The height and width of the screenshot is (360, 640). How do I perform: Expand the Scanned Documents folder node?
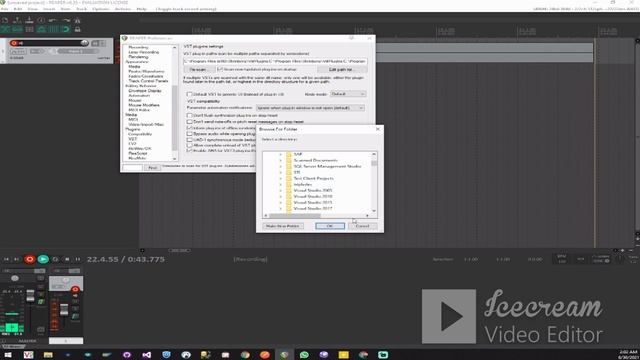[x=280, y=160]
